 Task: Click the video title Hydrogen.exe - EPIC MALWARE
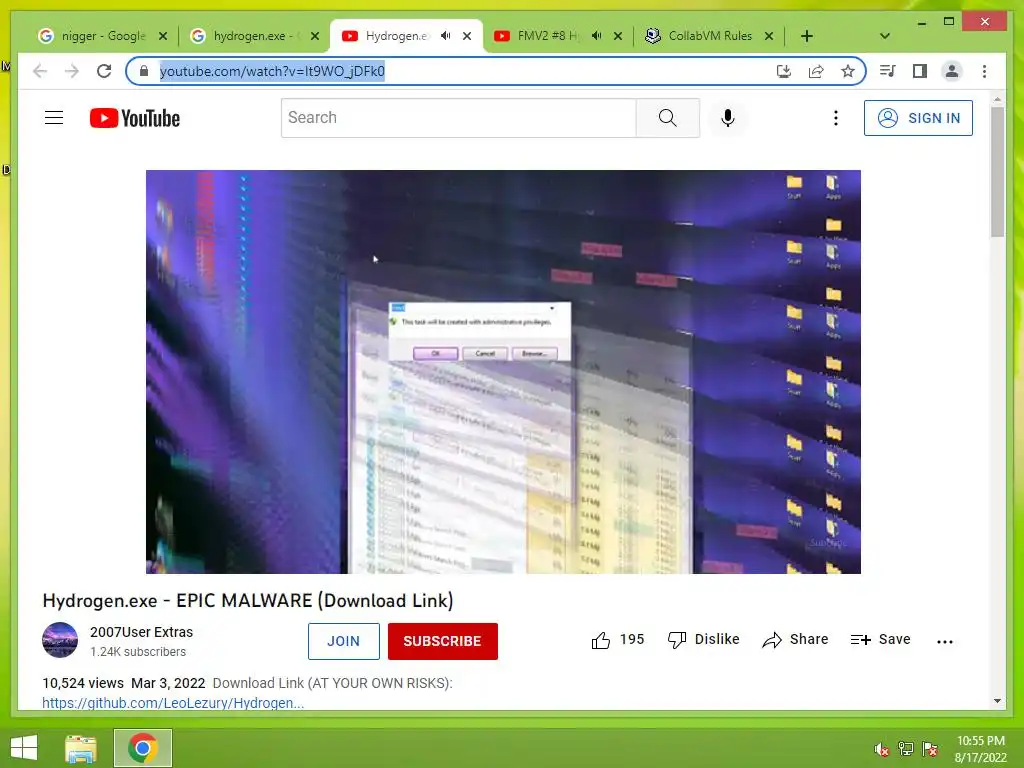[x=248, y=601]
